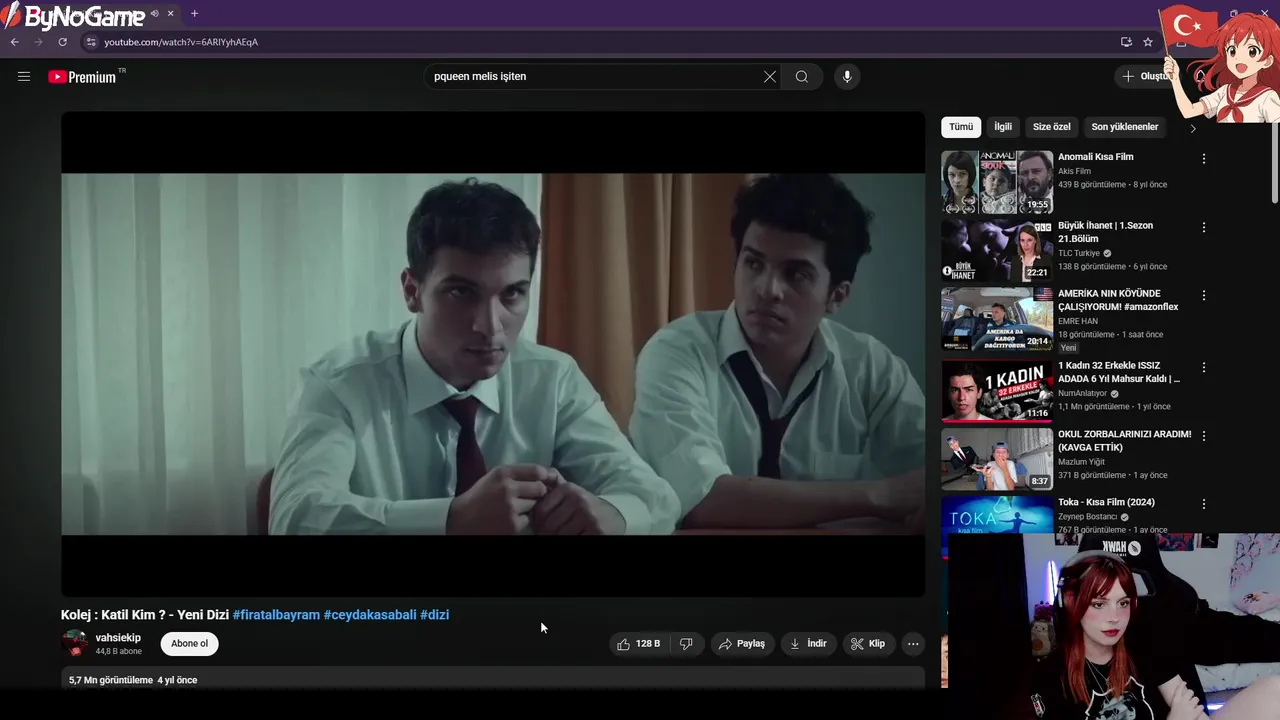Select the İlgili filter chip
The image size is (1280, 720).
tap(1003, 127)
